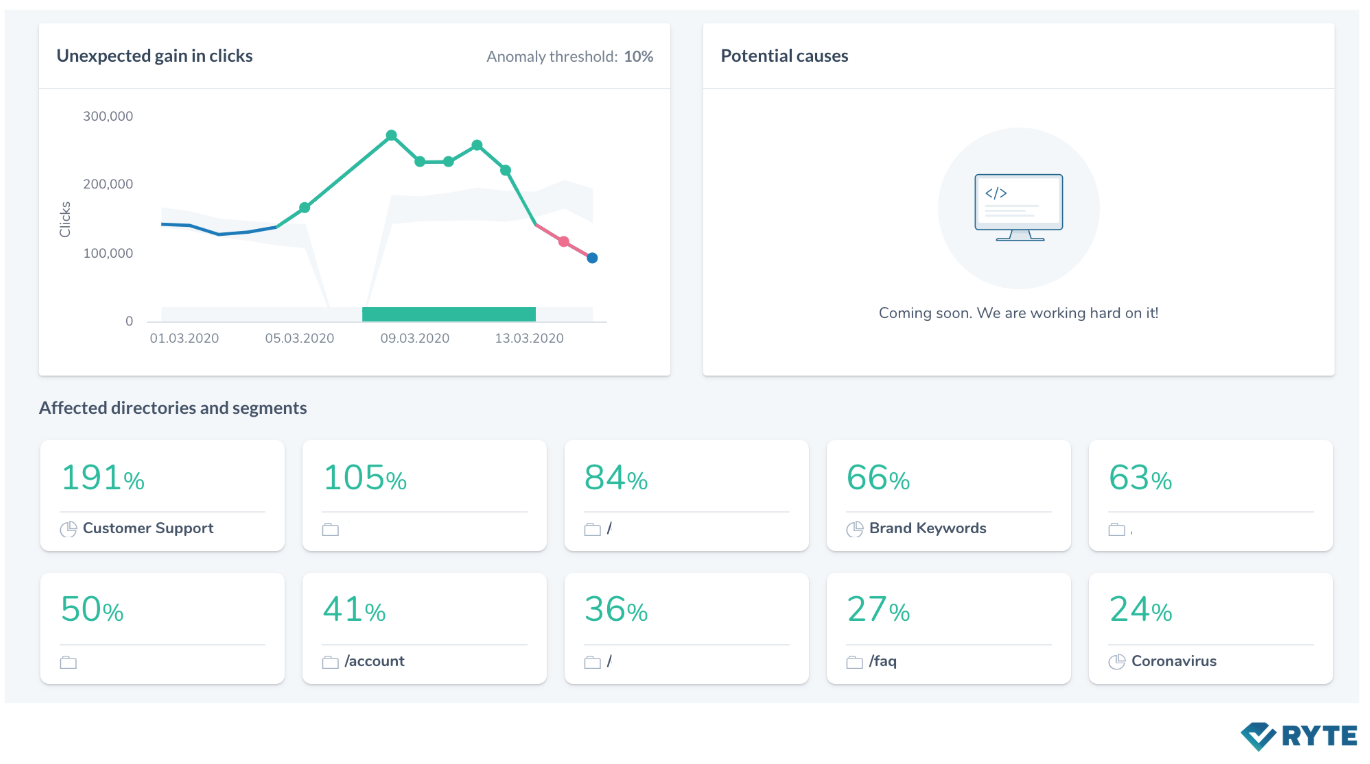Screen dimensions: 1370x764
Task: Click the segment pie icon beside Coronavirus
Action: pyautogui.click(x=1116, y=662)
